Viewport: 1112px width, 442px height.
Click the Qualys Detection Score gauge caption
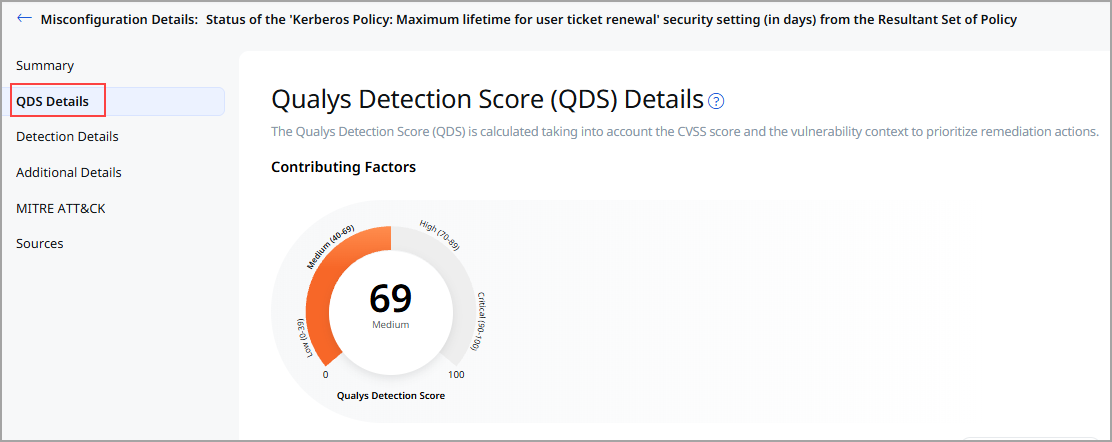pyautogui.click(x=390, y=396)
